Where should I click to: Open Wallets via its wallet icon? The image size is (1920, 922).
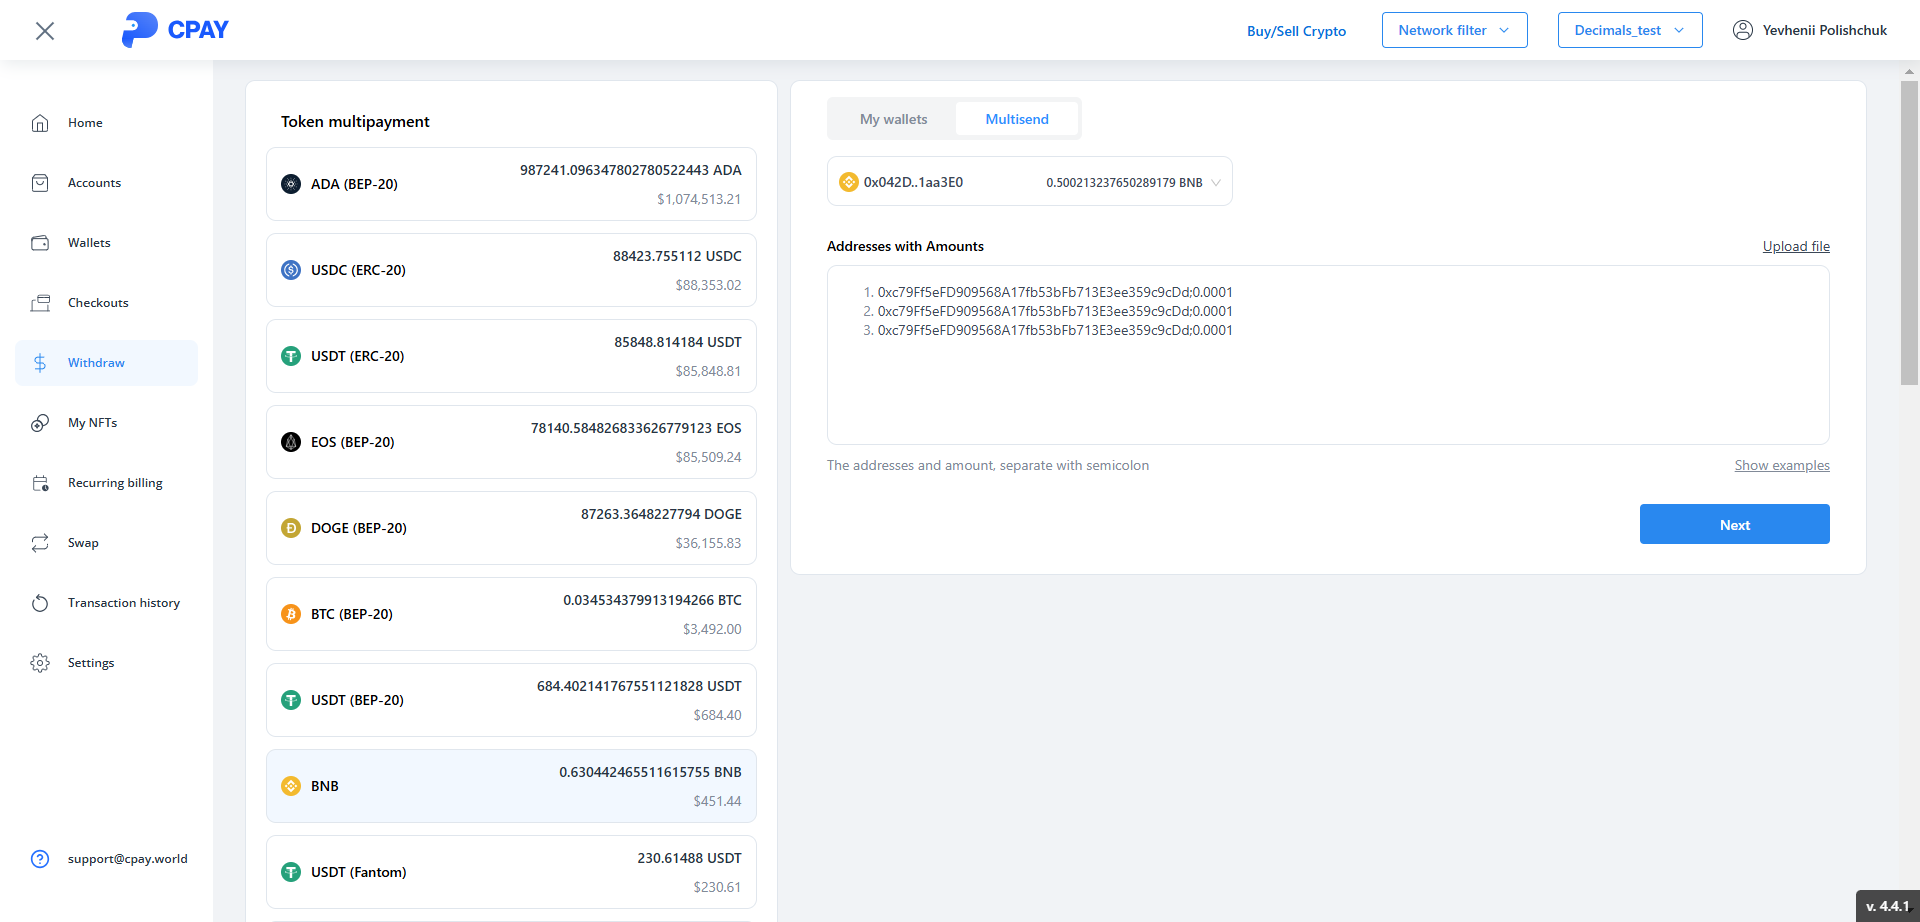pyautogui.click(x=40, y=243)
